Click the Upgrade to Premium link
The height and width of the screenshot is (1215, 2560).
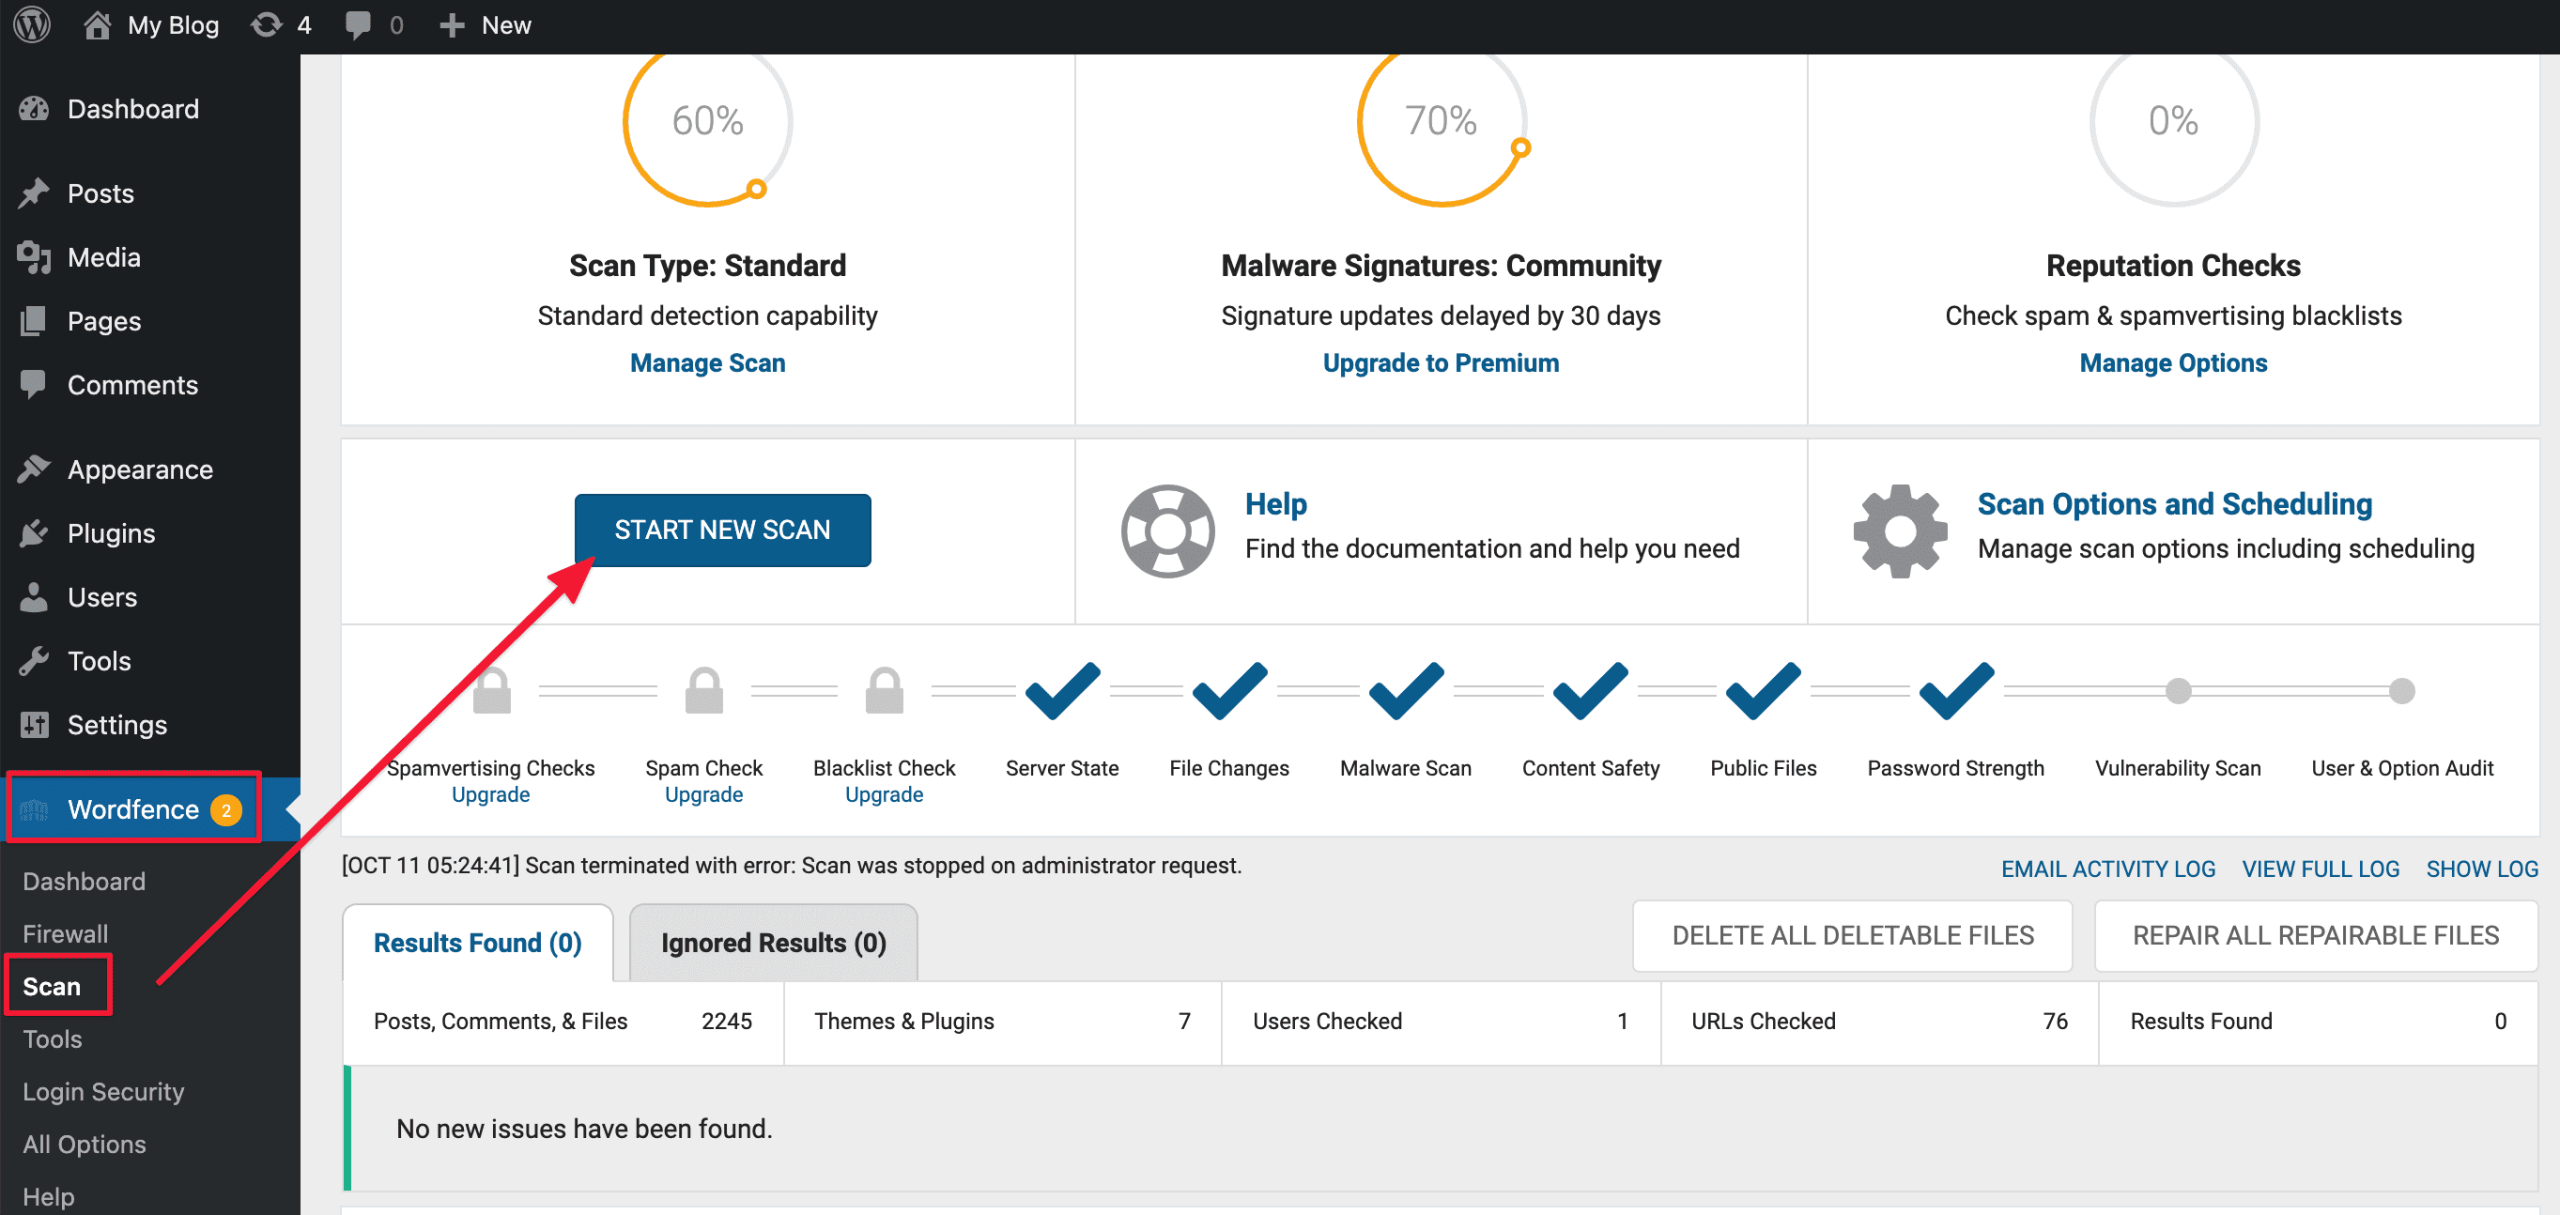click(x=1440, y=363)
